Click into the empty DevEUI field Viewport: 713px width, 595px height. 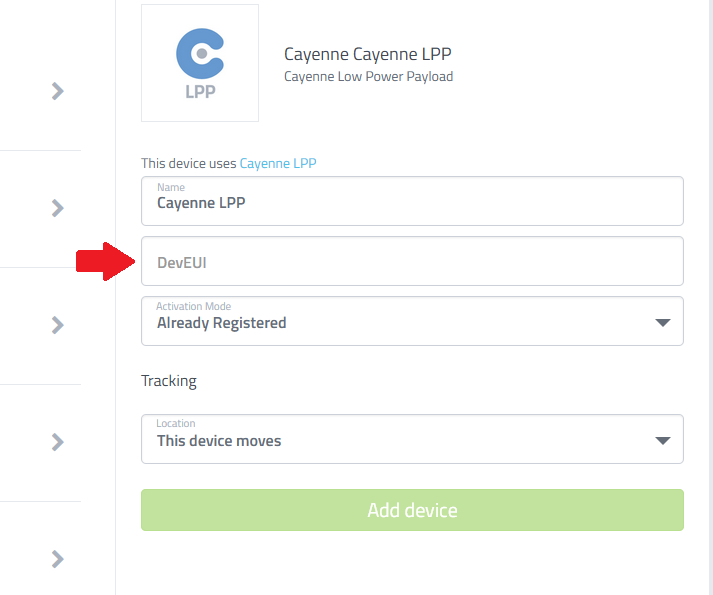click(412, 261)
